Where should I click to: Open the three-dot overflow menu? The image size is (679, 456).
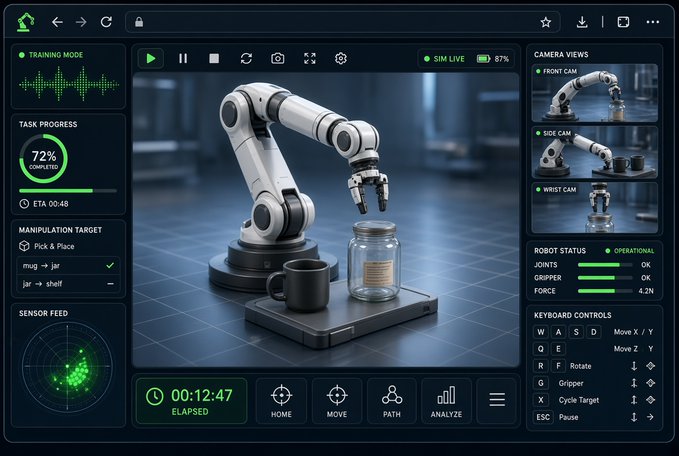click(x=653, y=22)
